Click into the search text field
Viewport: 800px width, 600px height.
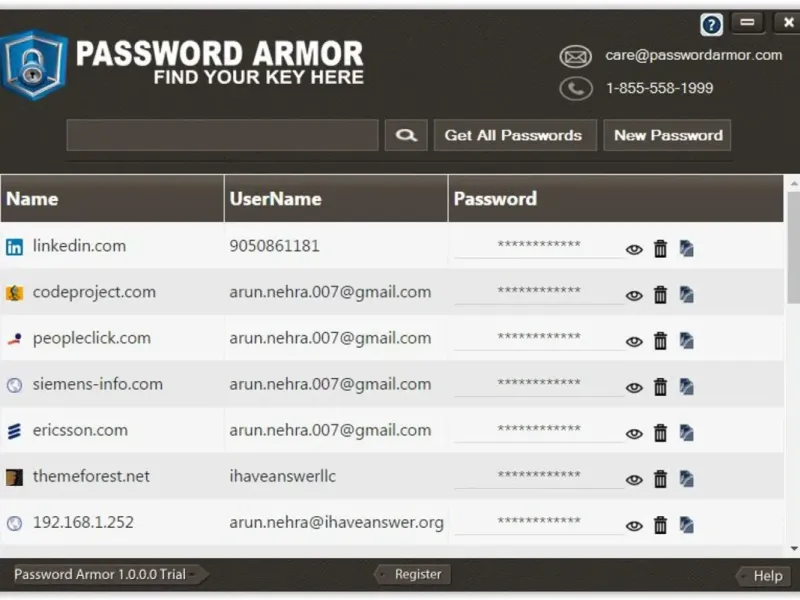(x=222, y=136)
